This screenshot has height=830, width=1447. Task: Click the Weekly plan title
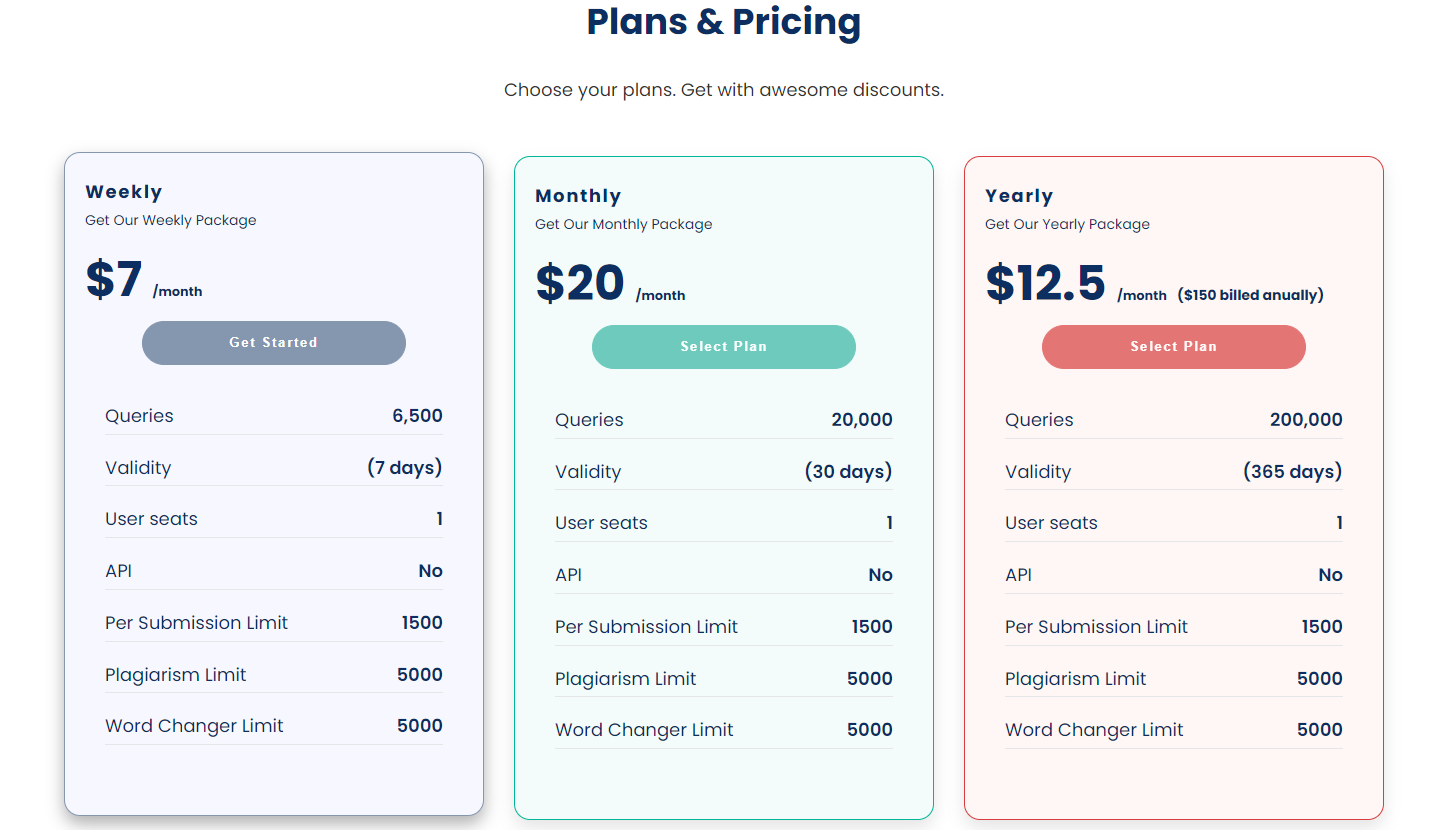[124, 192]
